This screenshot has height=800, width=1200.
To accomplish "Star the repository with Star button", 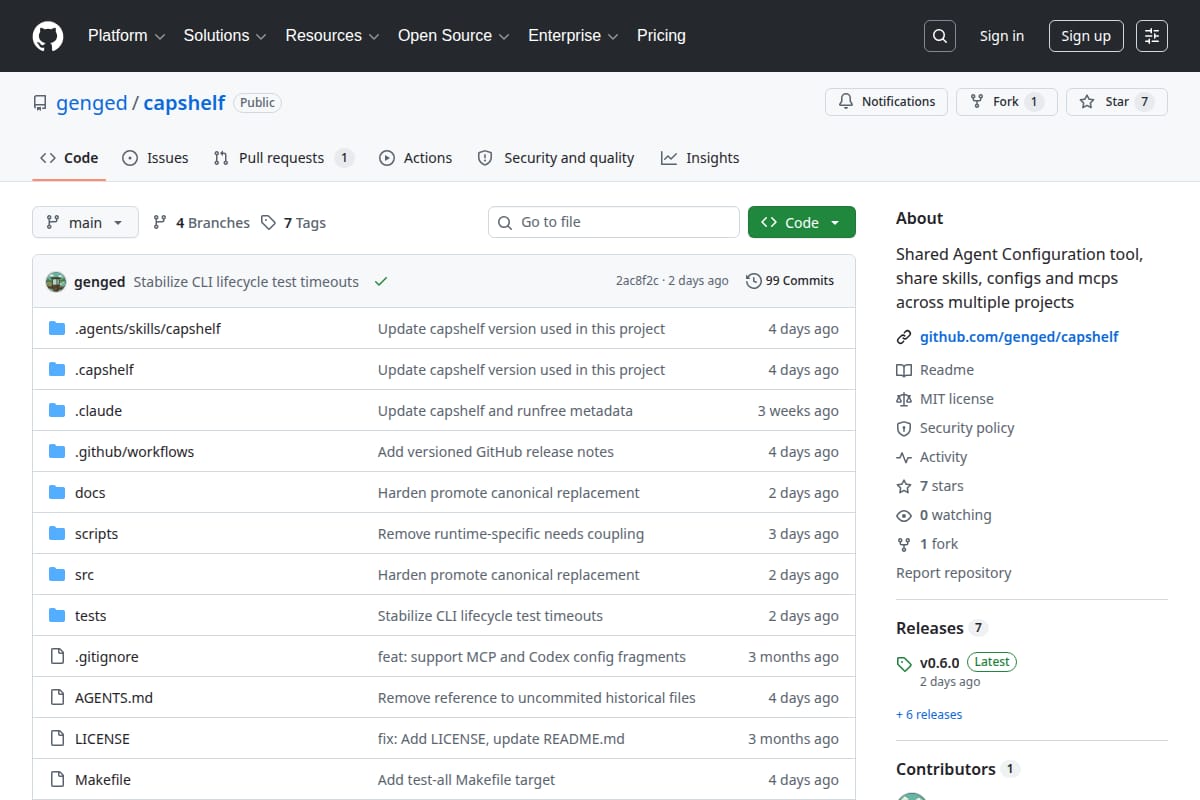I will pyautogui.click(x=1117, y=101).
